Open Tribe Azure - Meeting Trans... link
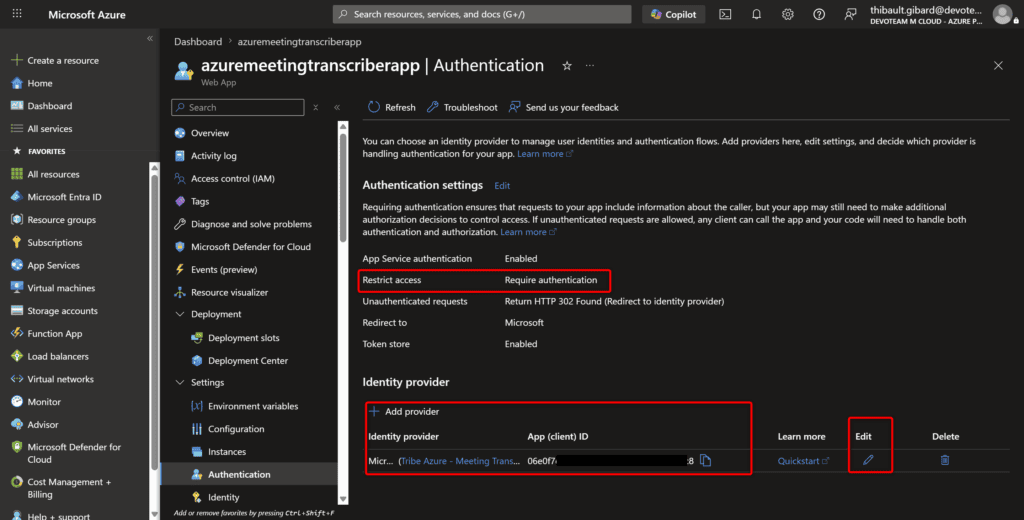This screenshot has height=520, width=1024. [460, 461]
